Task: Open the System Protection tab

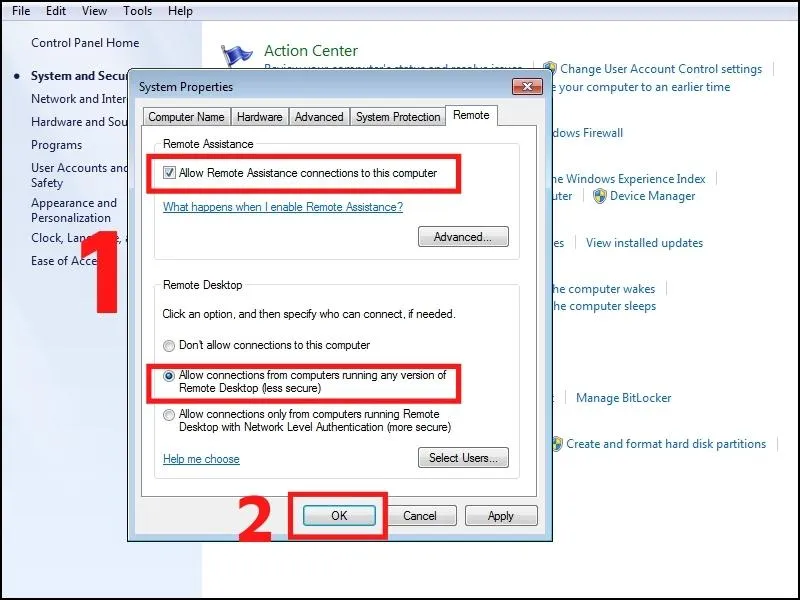Action: (x=397, y=117)
